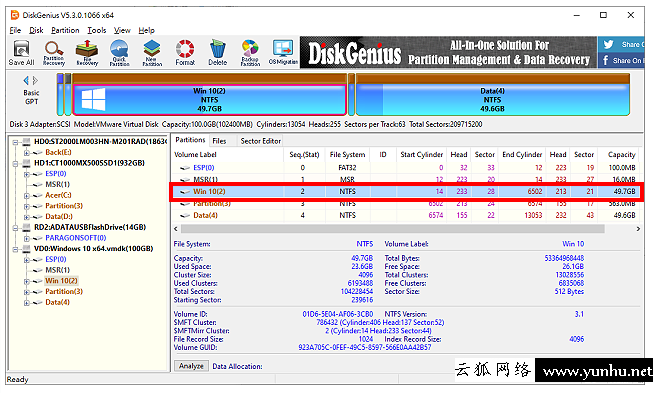The image size is (656, 393).
Task: Open Backup Partition tool
Action: pyautogui.click(x=250, y=53)
